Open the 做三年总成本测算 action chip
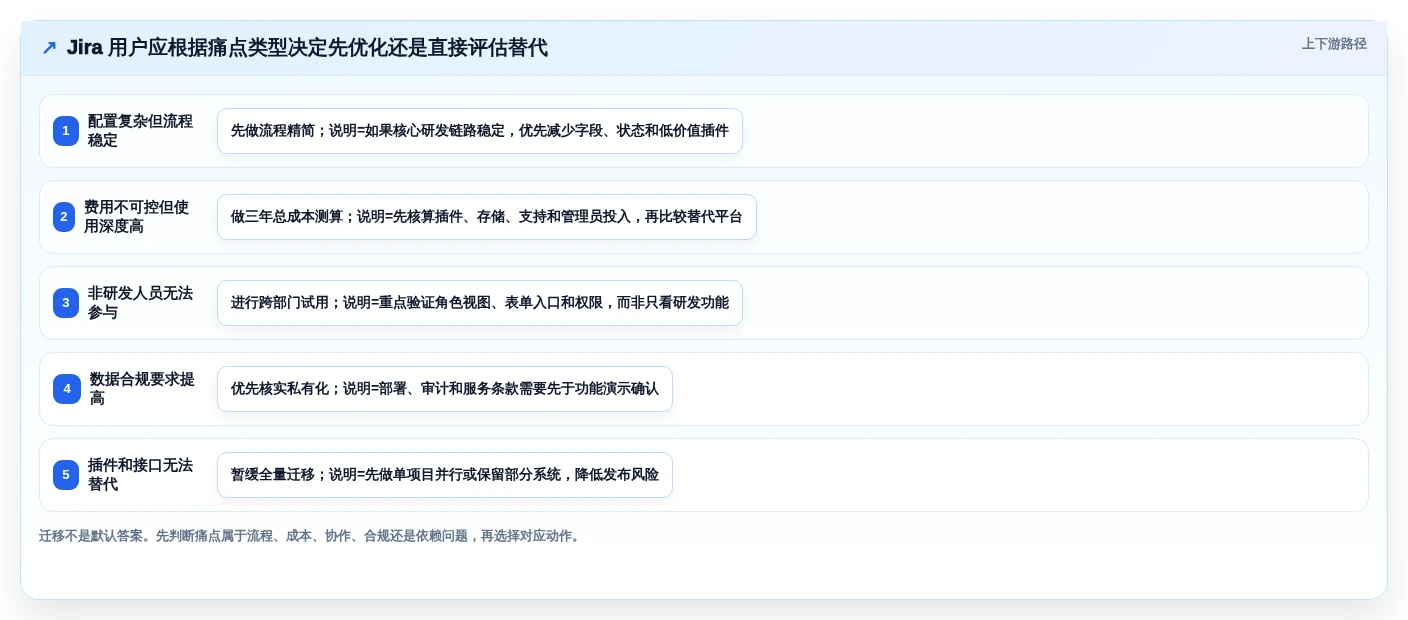 point(487,217)
